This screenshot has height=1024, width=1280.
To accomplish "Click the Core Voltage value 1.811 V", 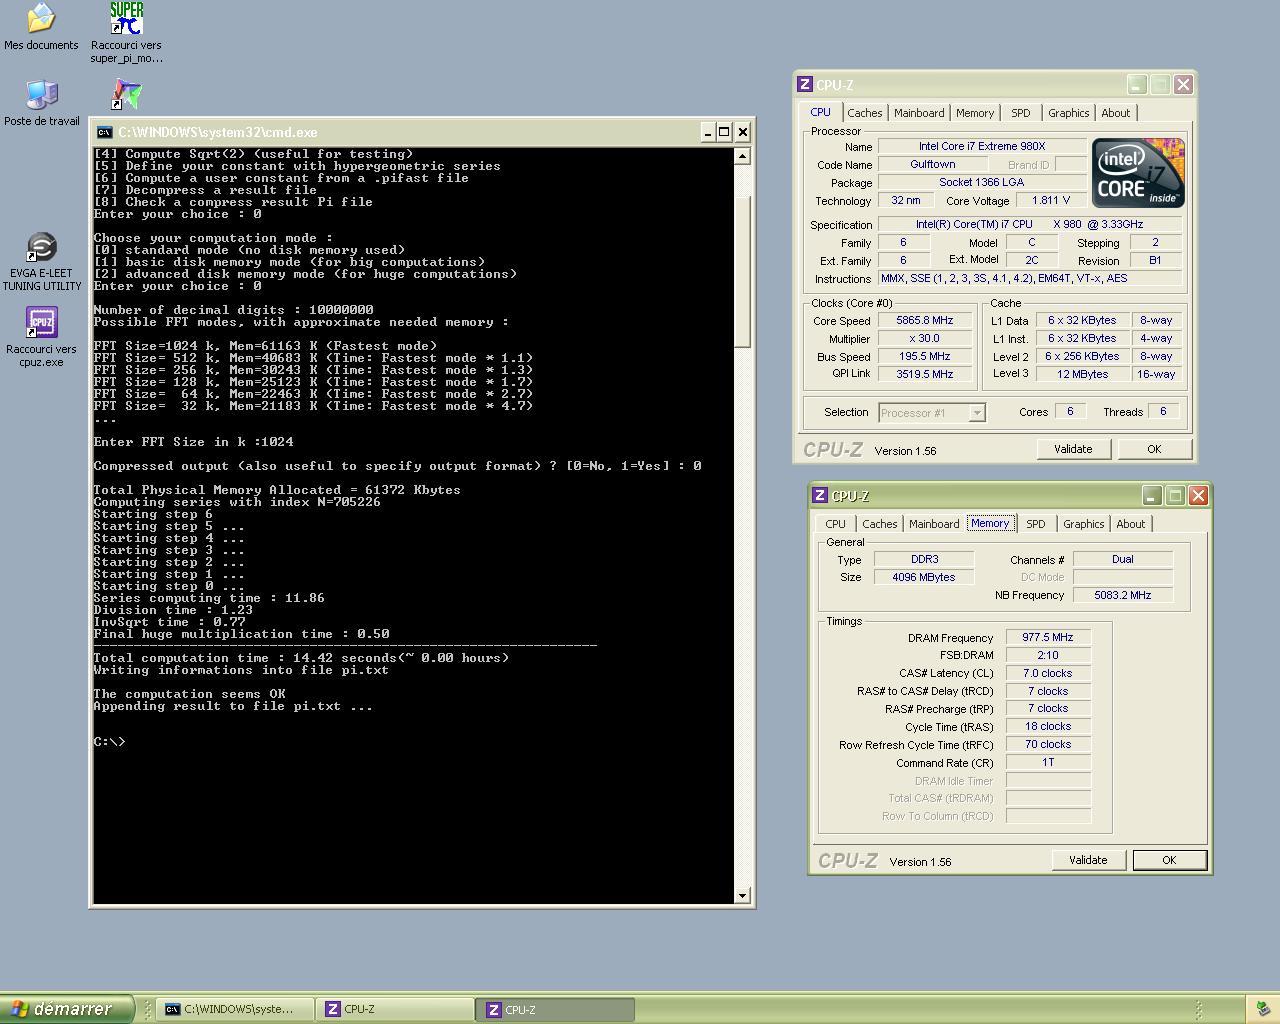I will click(x=1051, y=200).
